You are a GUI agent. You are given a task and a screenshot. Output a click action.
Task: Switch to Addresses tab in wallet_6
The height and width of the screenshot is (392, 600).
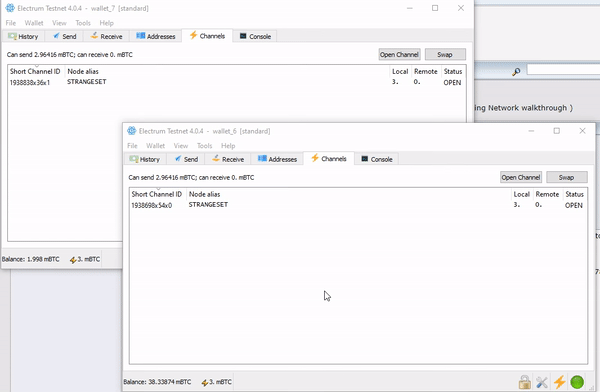(277, 159)
